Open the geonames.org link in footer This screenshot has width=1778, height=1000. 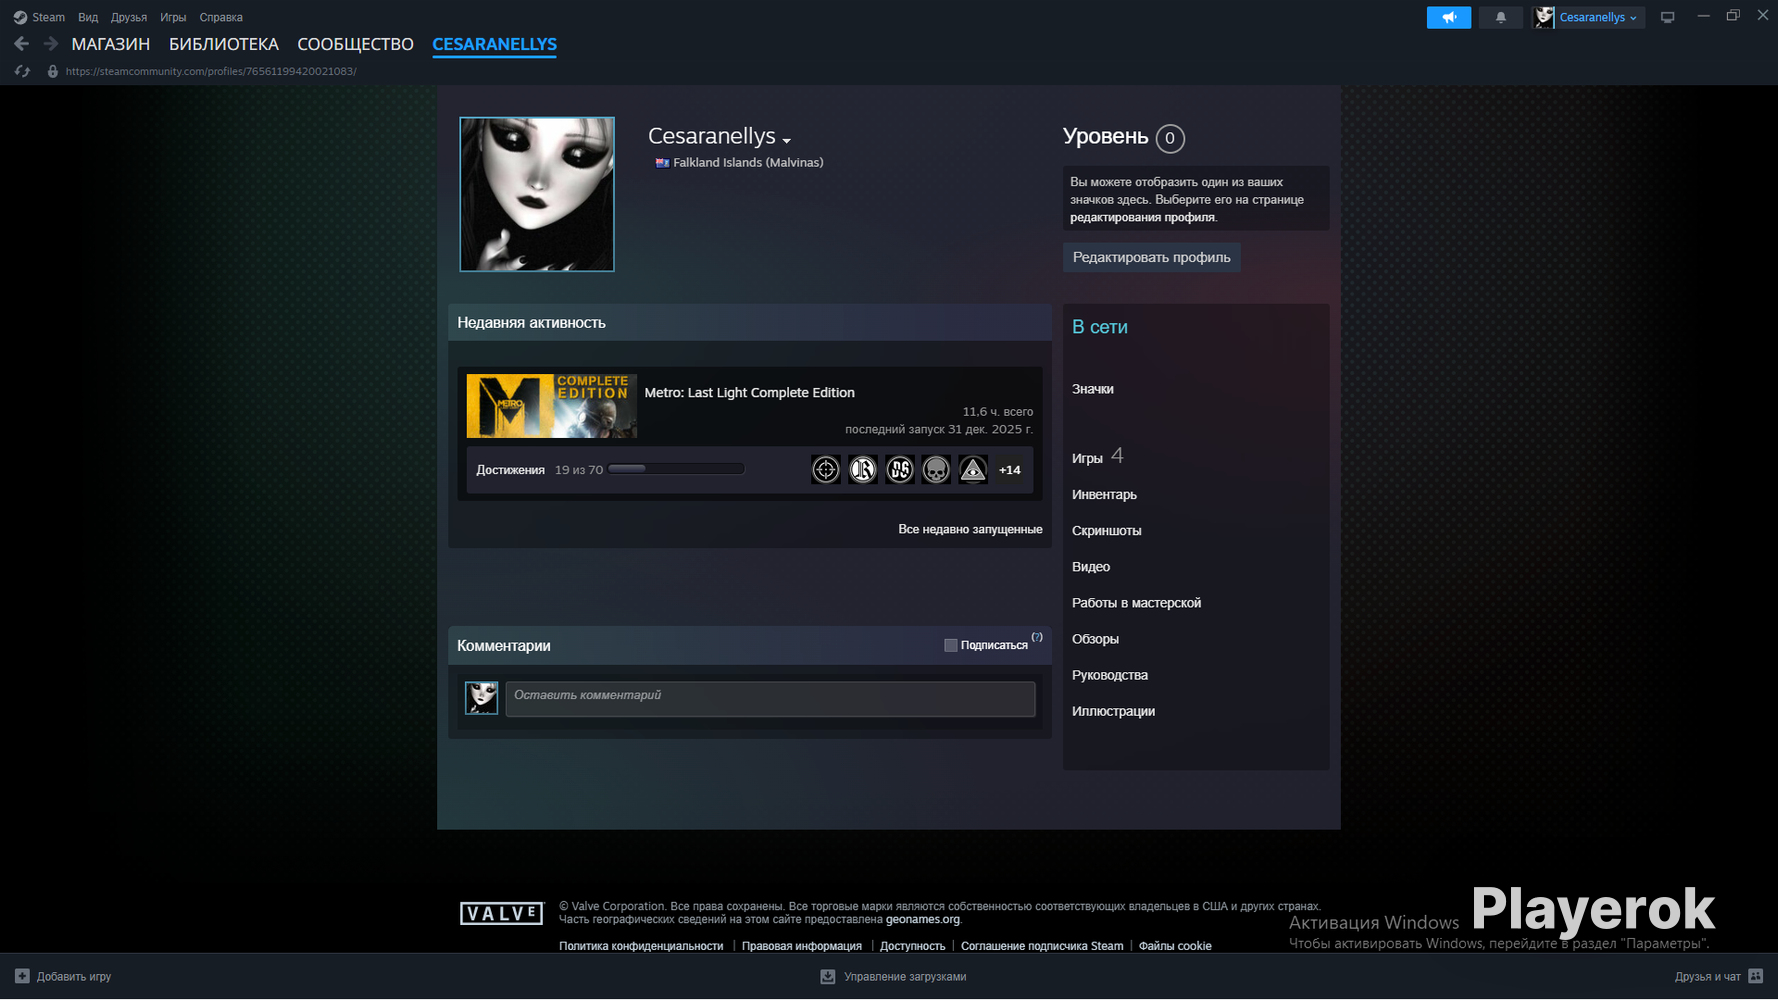(922, 919)
